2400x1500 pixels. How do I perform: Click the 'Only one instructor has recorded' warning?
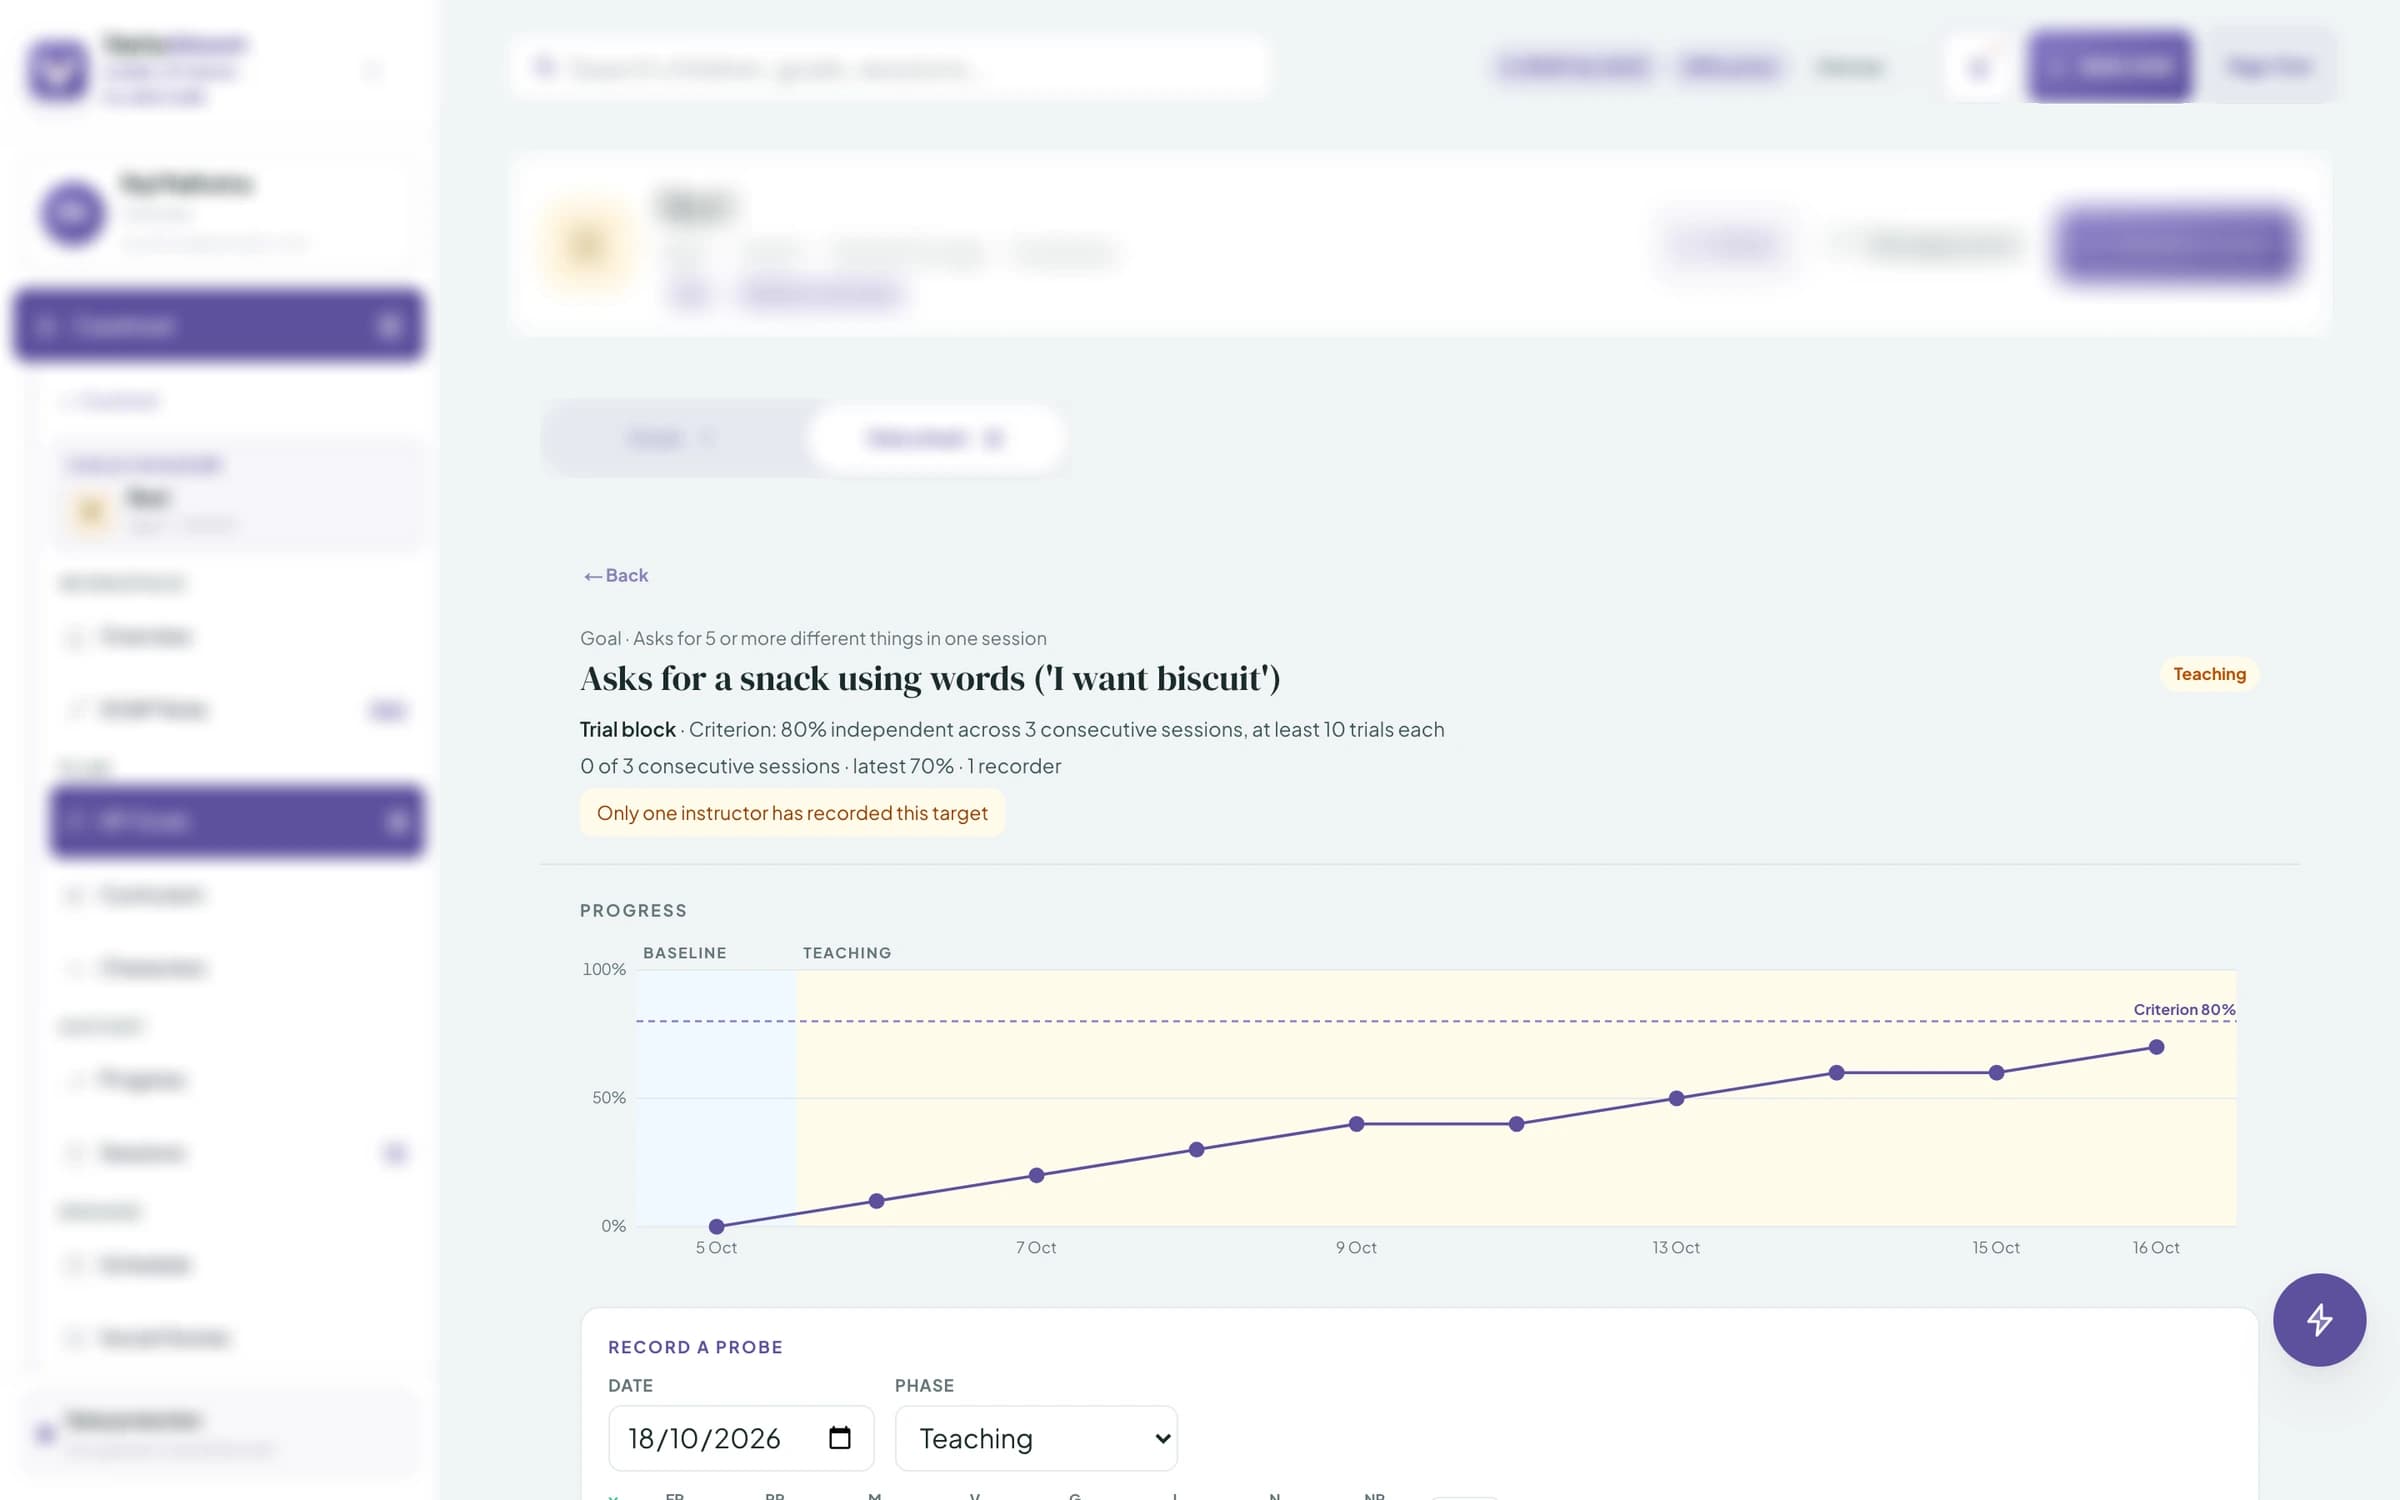click(x=792, y=813)
